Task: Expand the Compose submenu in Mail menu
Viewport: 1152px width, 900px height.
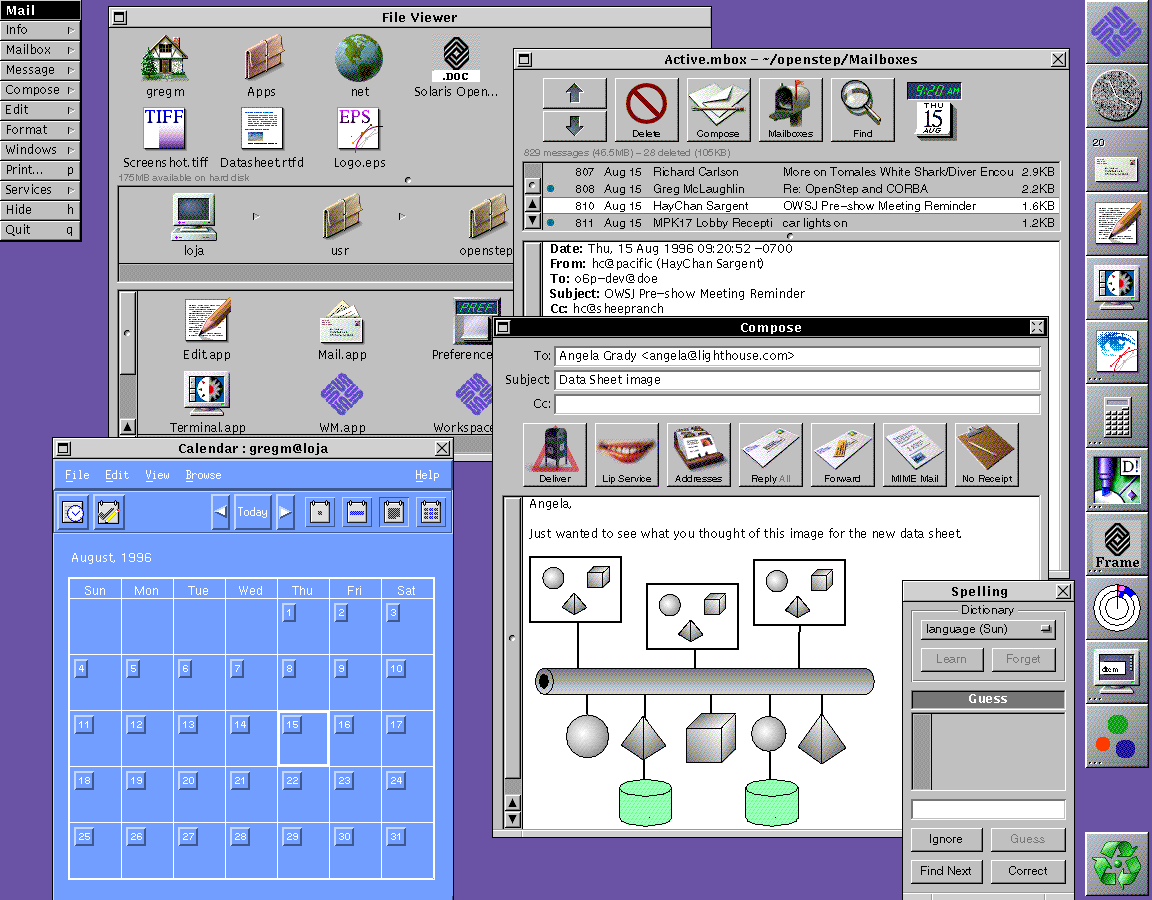Action: tap(40, 90)
